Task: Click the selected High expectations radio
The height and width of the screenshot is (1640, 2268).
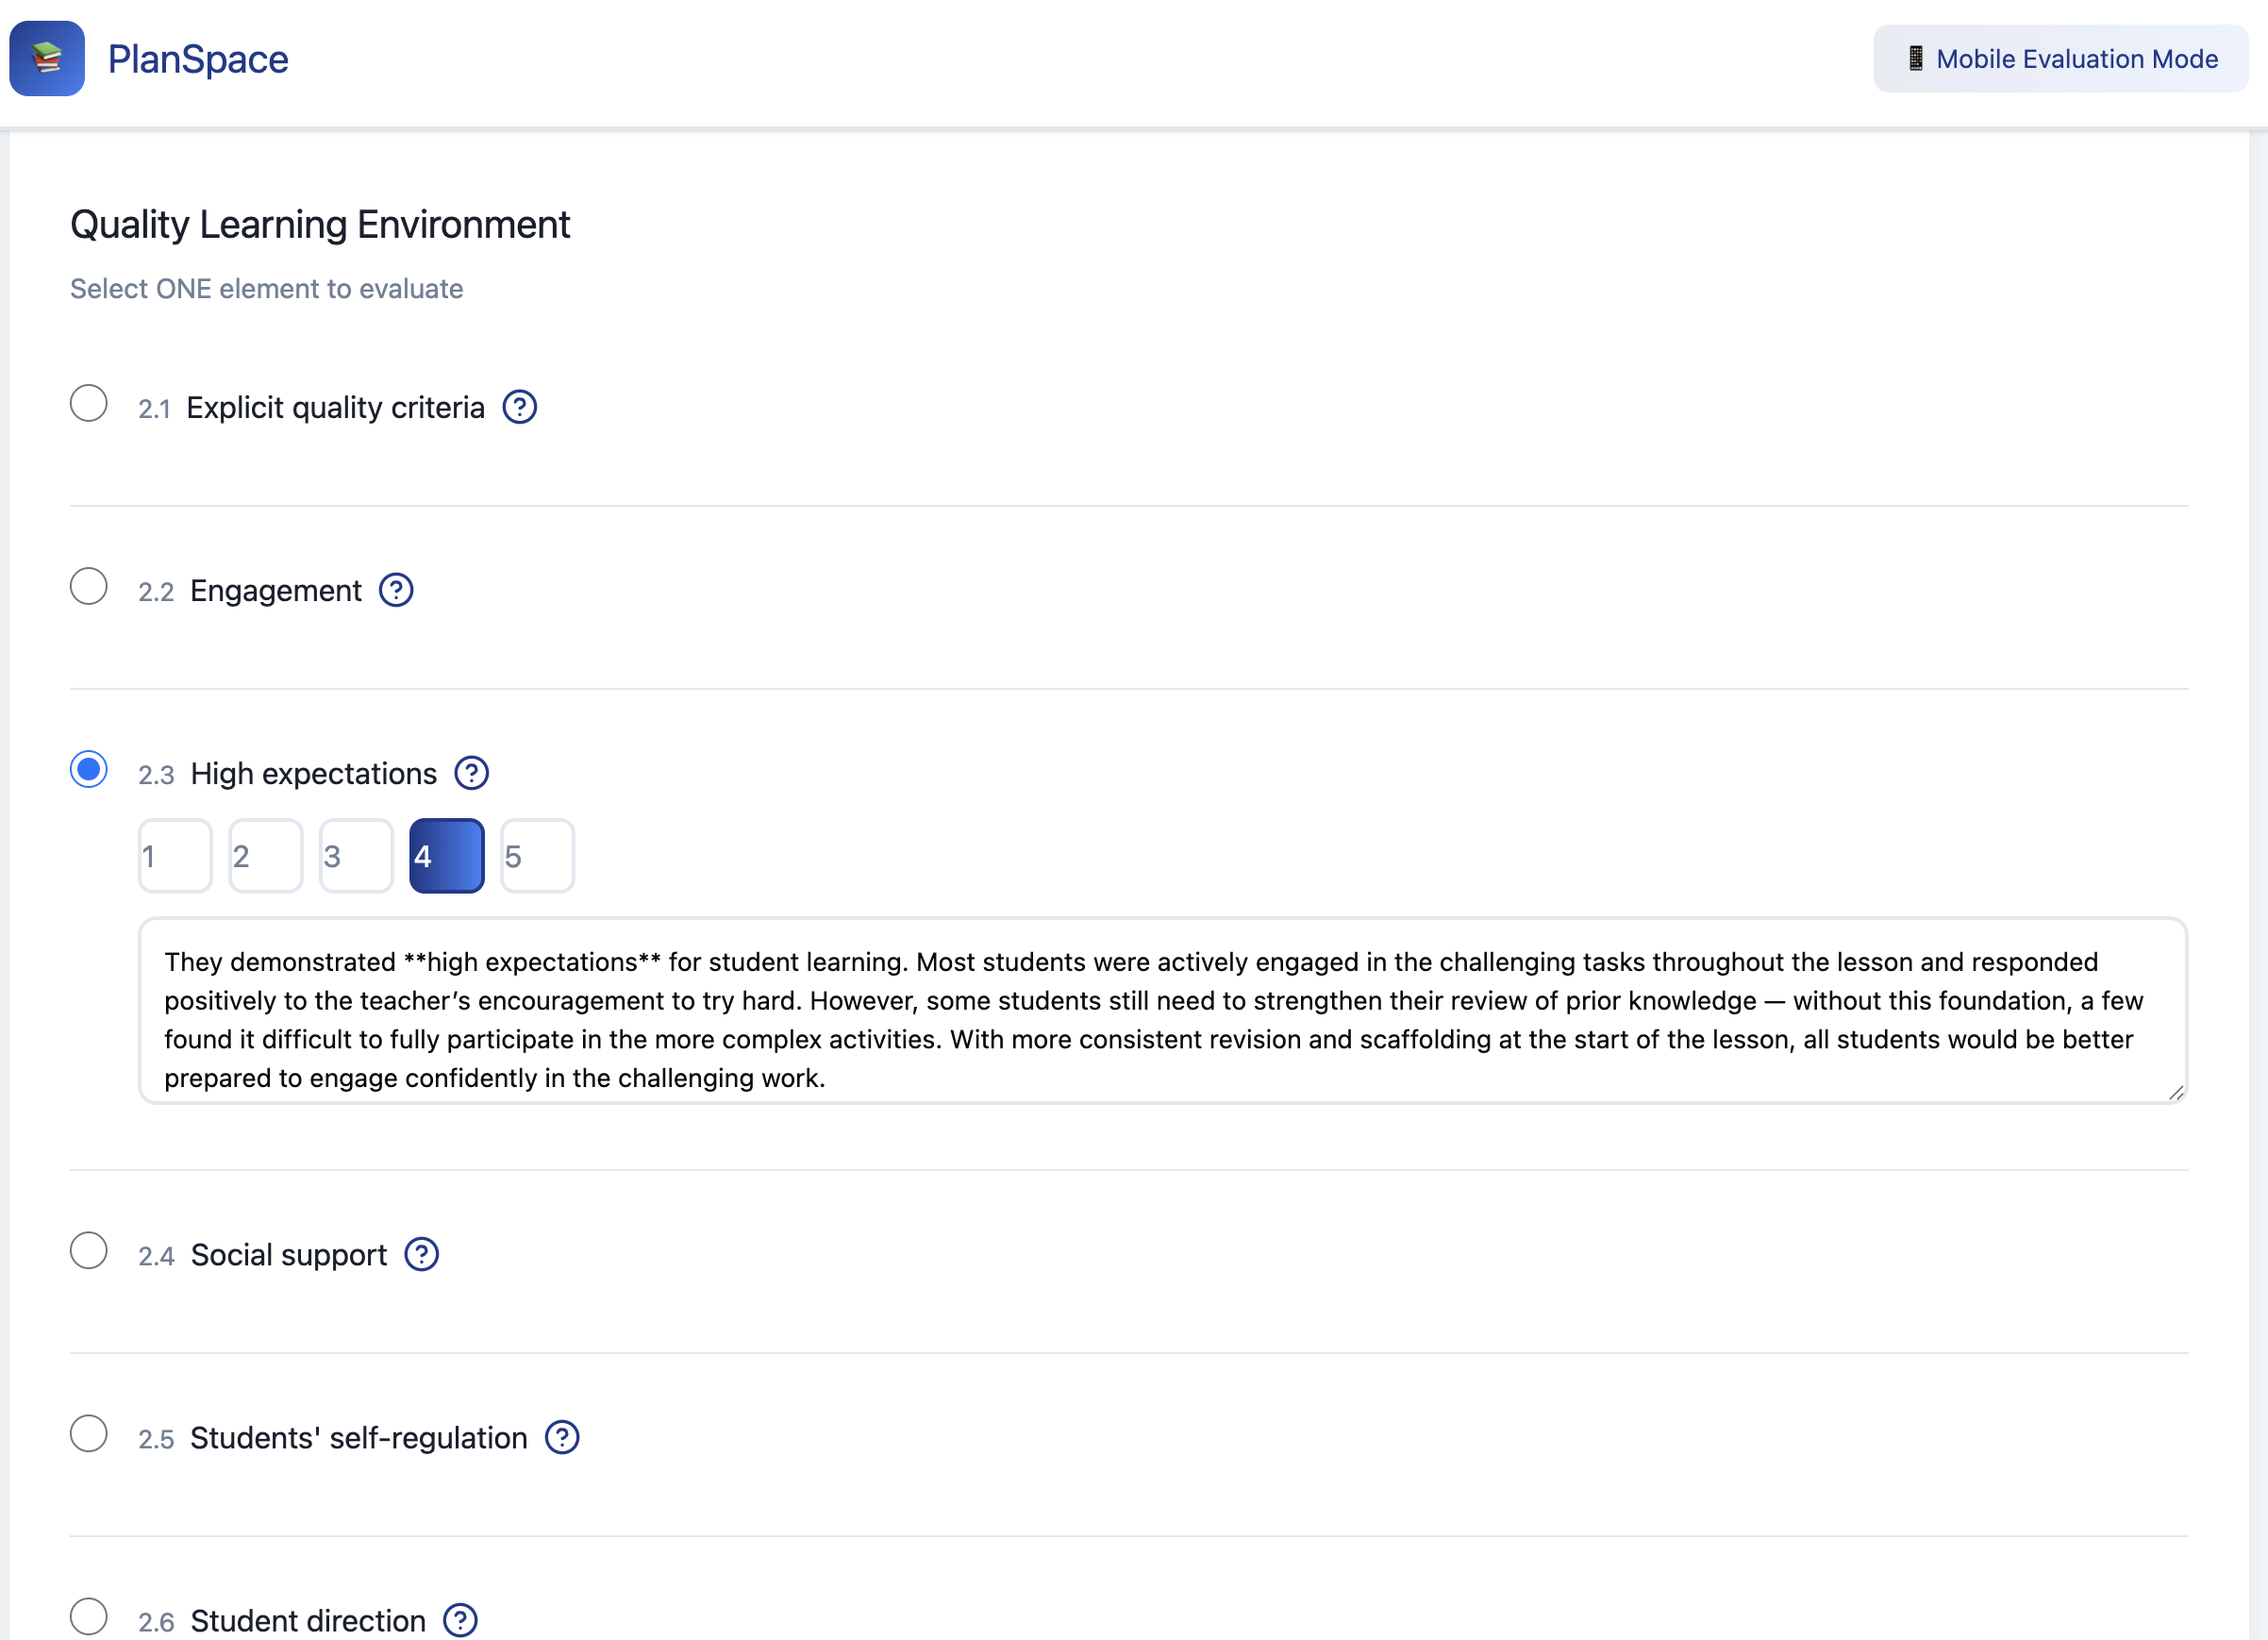Action: click(89, 769)
